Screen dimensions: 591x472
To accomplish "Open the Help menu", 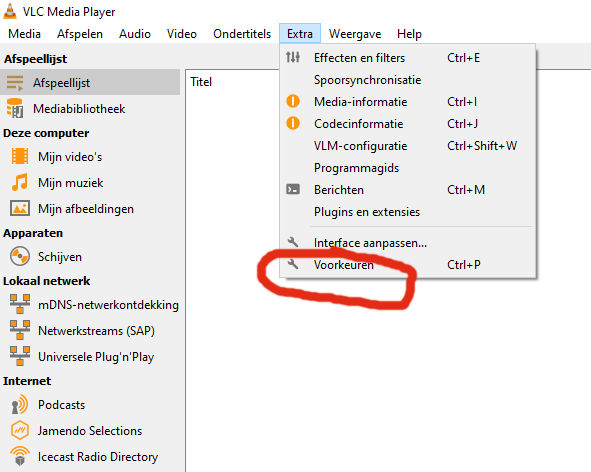I will pos(409,34).
